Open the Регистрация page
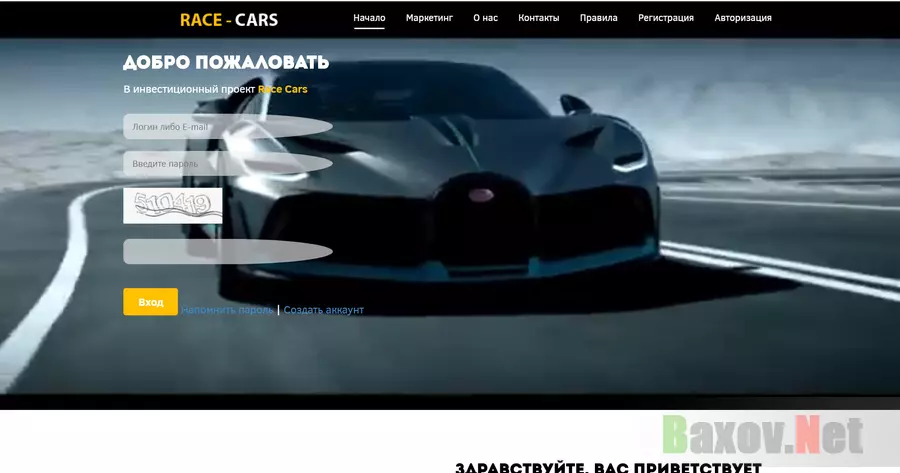Viewport: 900px width, 473px height. coord(666,18)
